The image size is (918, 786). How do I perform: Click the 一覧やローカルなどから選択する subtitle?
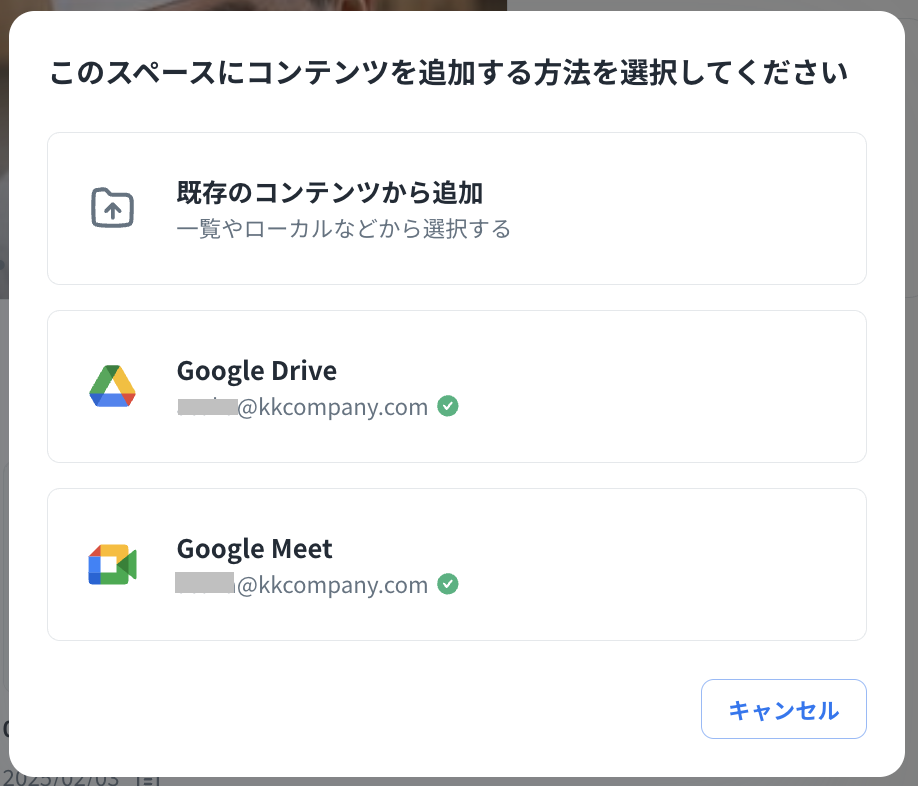tap(343, 229)
